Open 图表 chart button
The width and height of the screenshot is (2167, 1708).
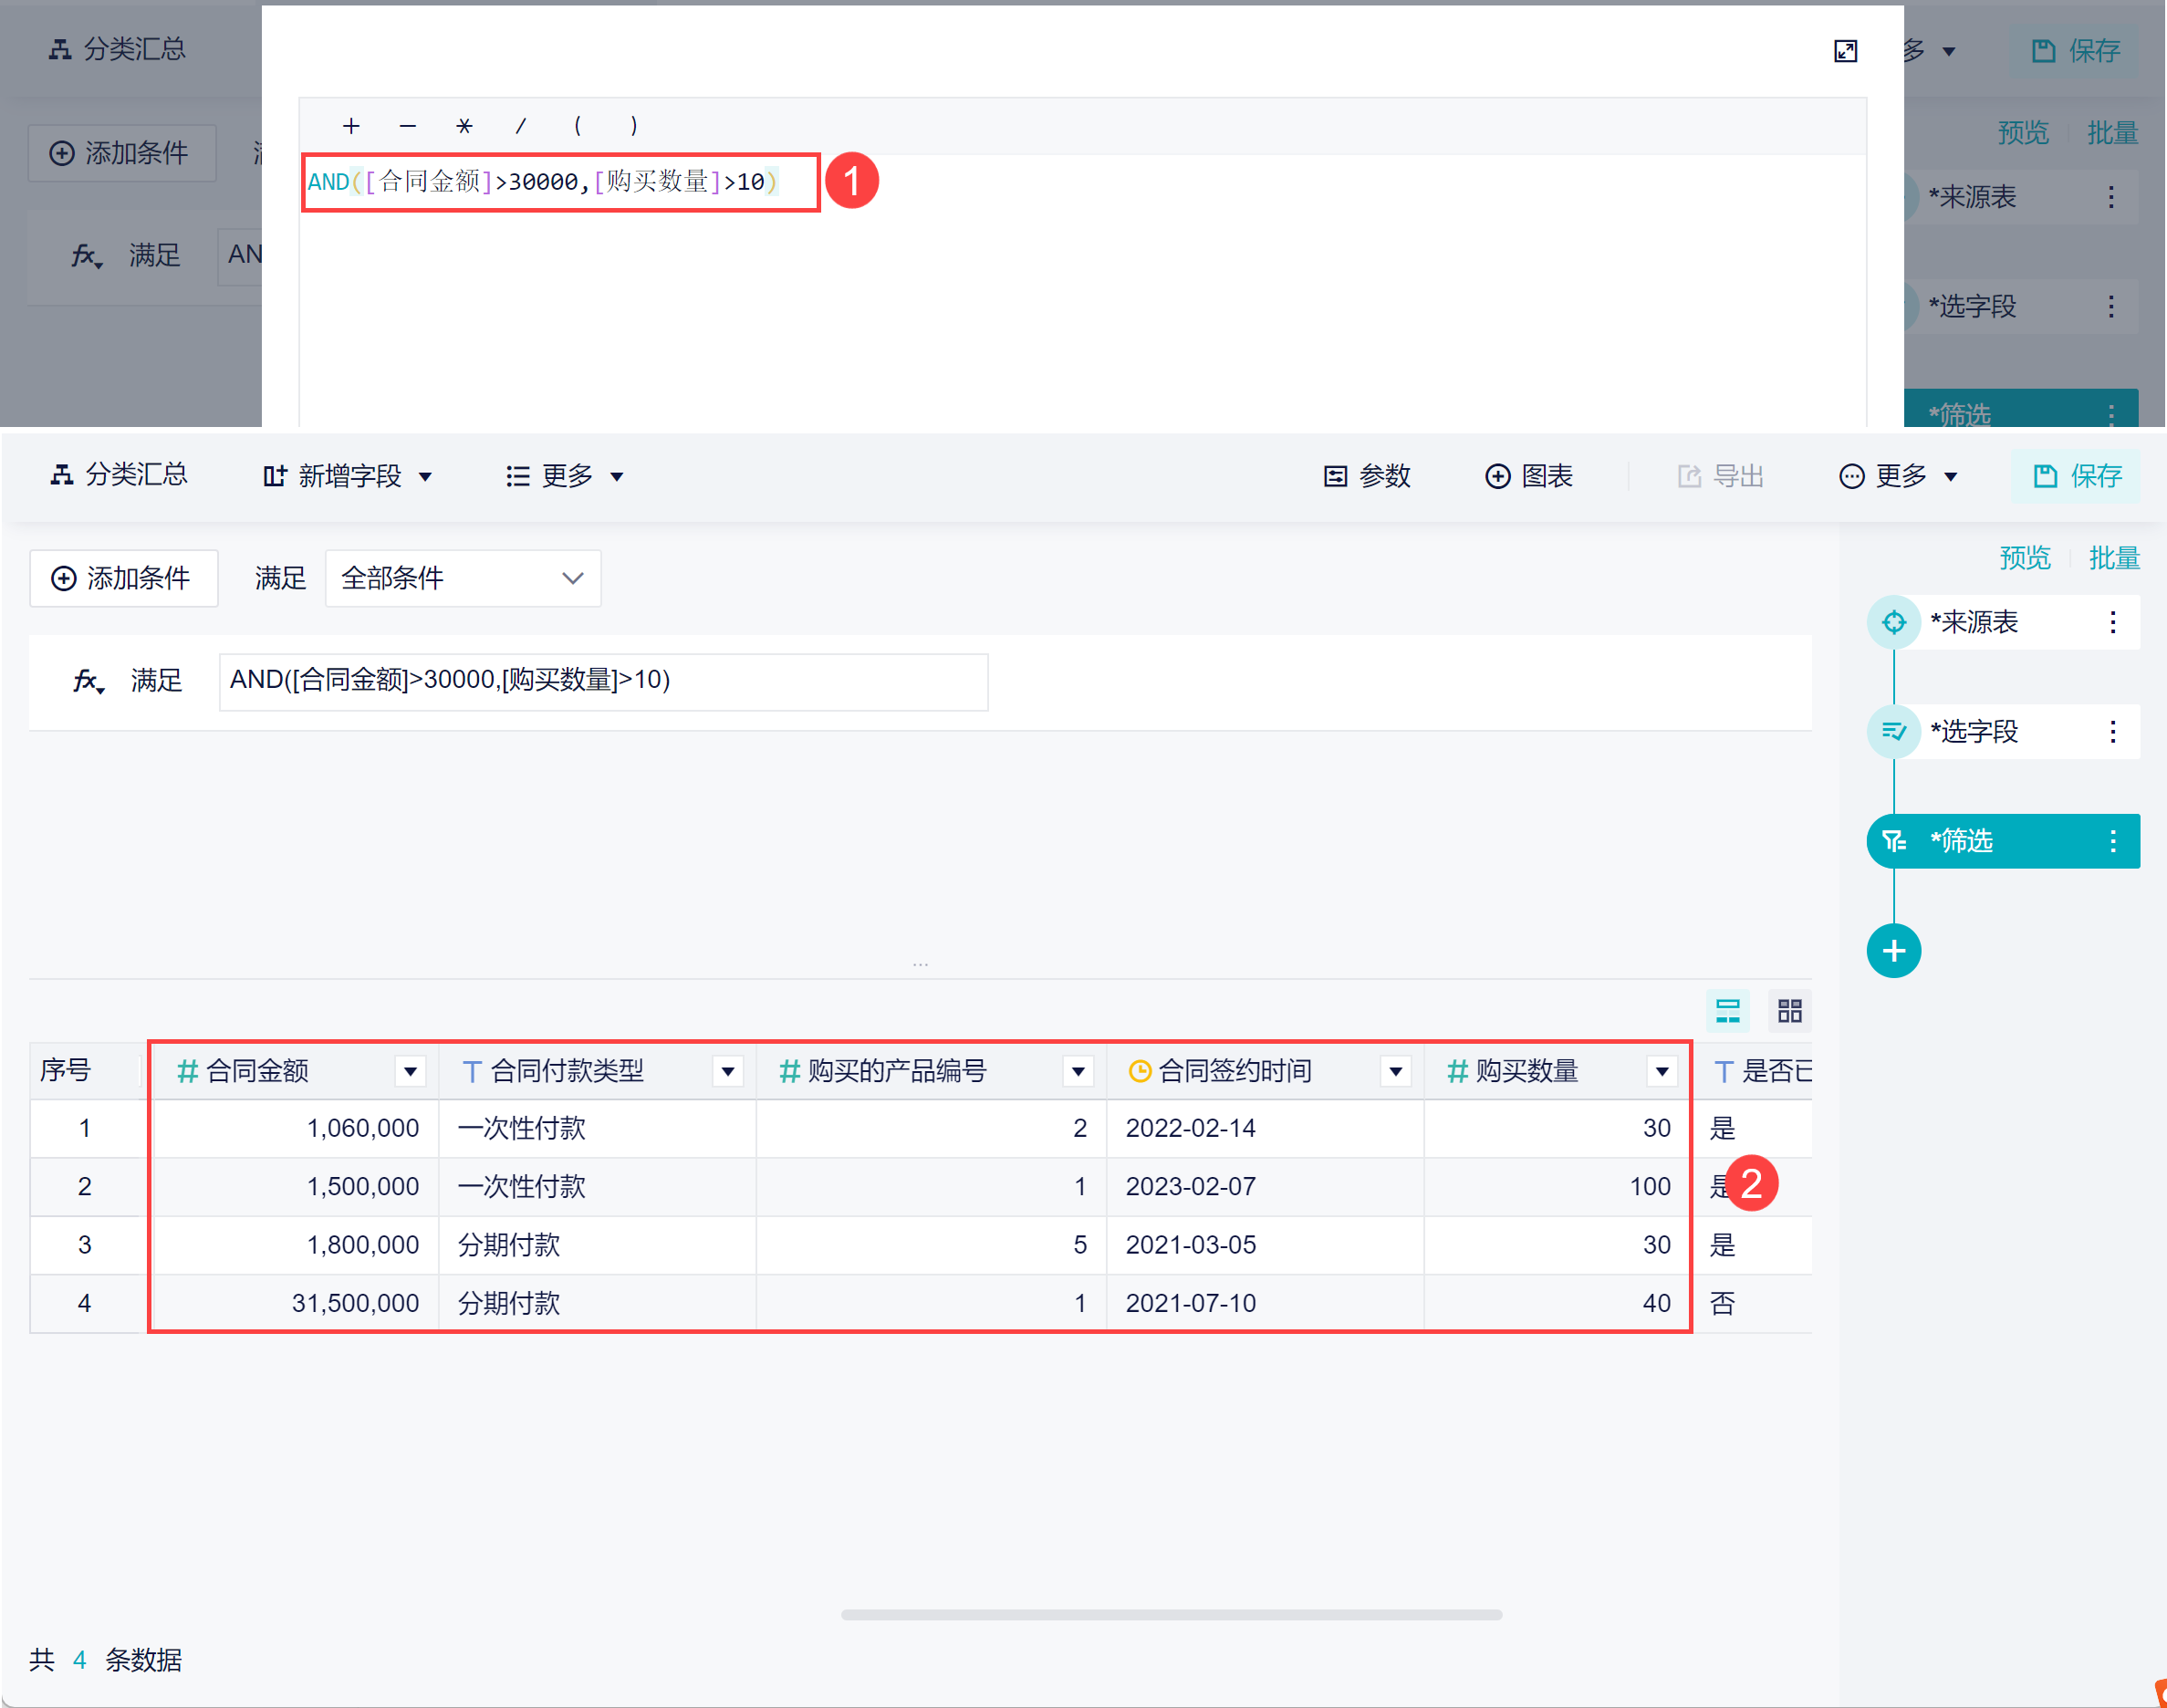pos(1528,476)
